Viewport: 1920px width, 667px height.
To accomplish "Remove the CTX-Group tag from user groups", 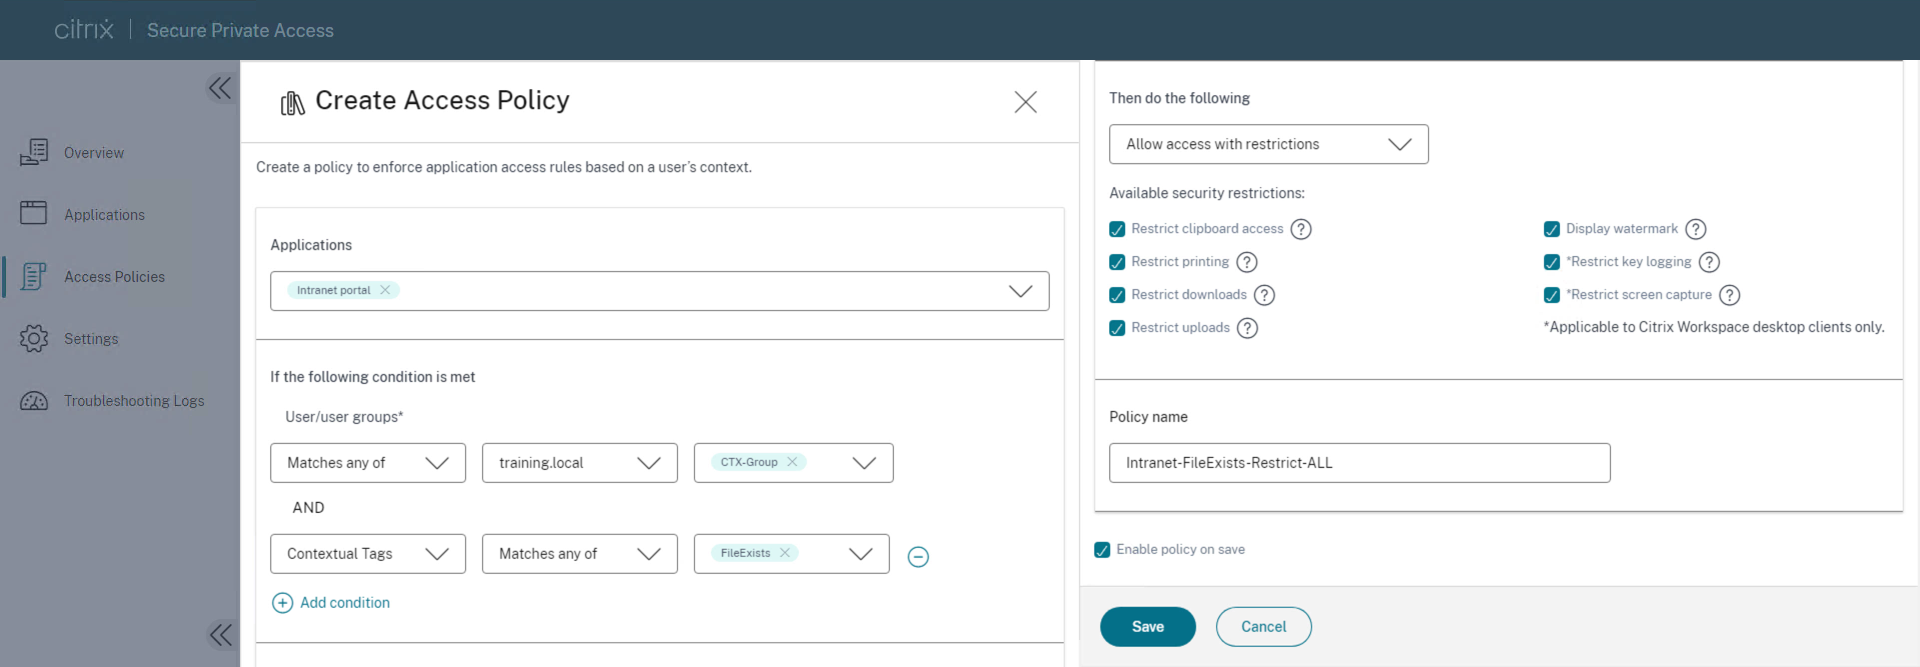I will click(792, 462).
